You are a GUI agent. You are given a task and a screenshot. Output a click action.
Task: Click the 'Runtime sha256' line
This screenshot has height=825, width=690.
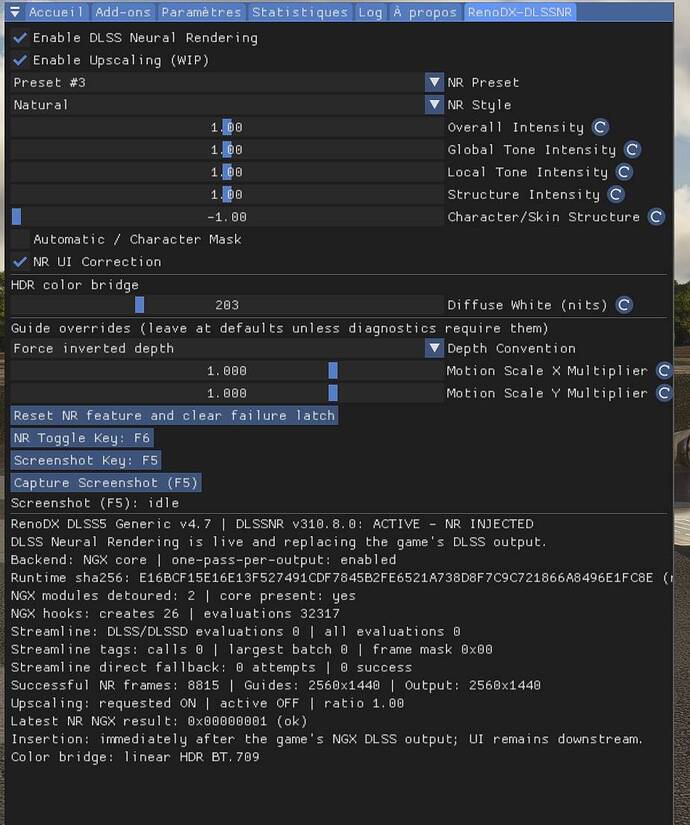click(x=341, y=578)
